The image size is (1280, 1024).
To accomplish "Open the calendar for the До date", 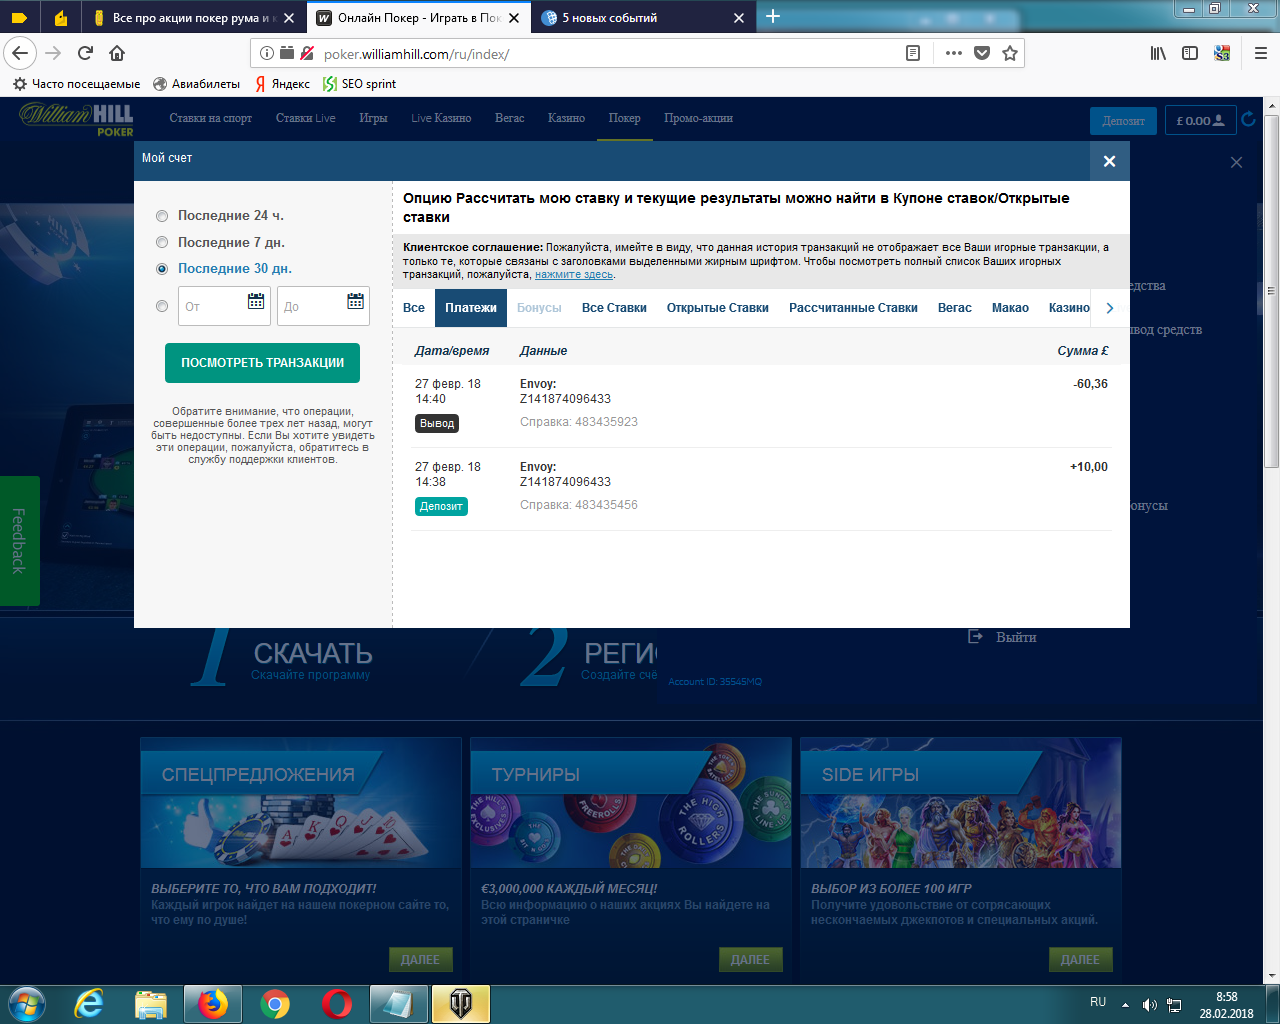I will [355, 301].
